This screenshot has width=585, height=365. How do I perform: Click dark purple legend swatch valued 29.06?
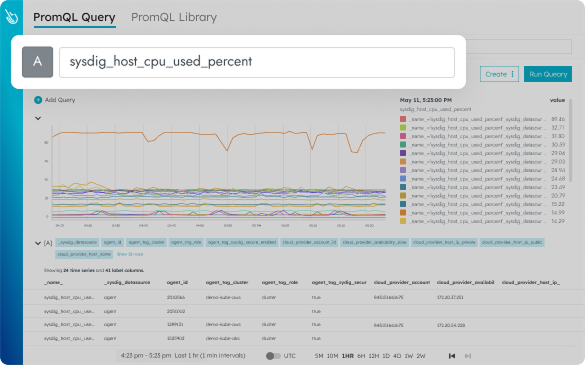click(403, 153)
